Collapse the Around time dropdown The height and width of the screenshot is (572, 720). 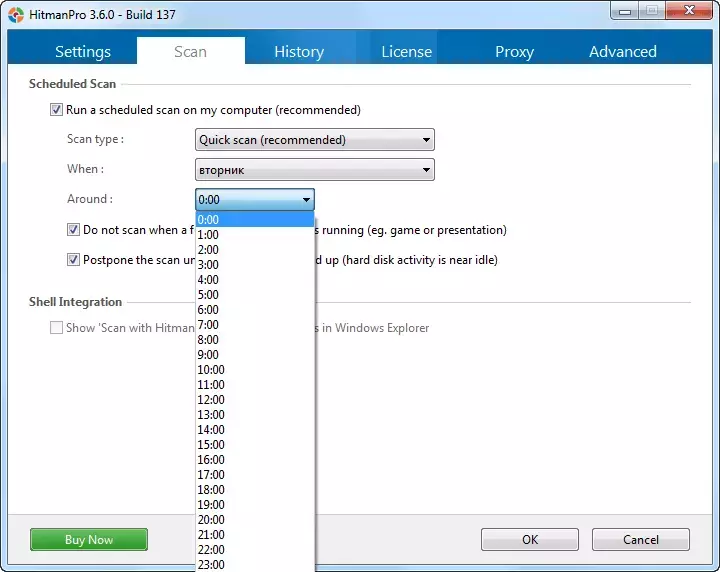point(255,200)
